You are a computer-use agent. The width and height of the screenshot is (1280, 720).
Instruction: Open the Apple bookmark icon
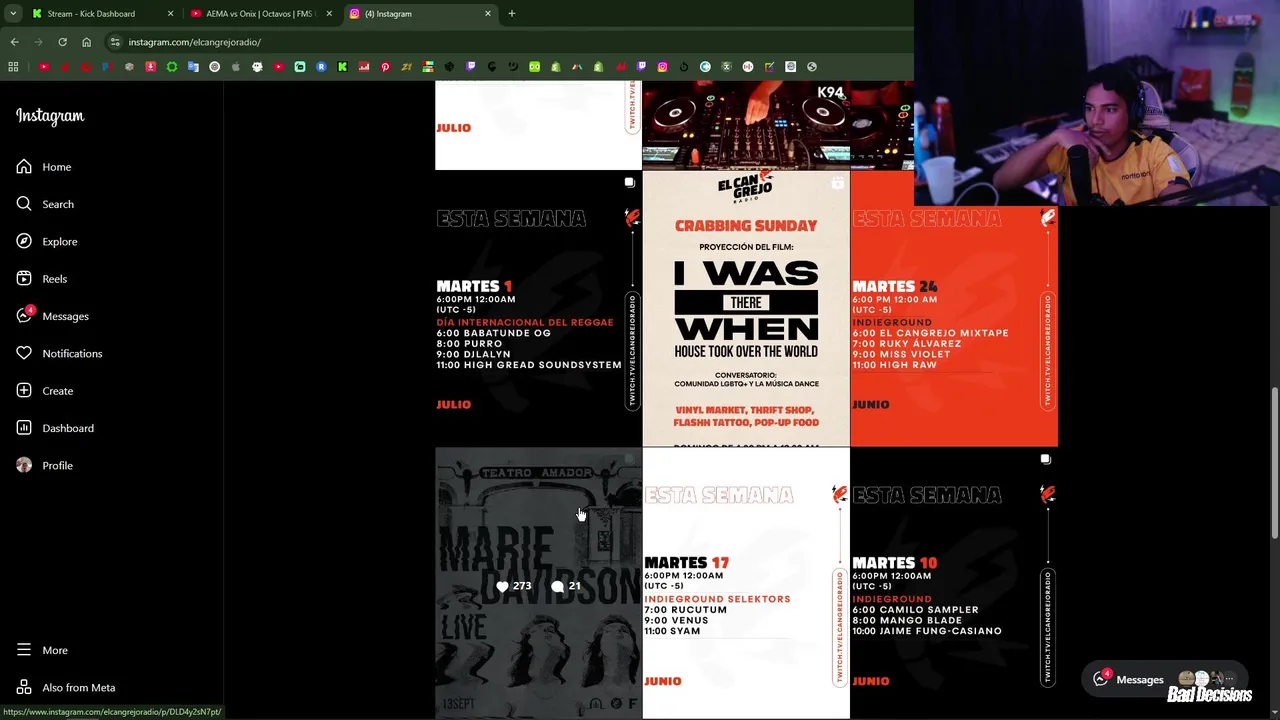click(x=236, y=67)
